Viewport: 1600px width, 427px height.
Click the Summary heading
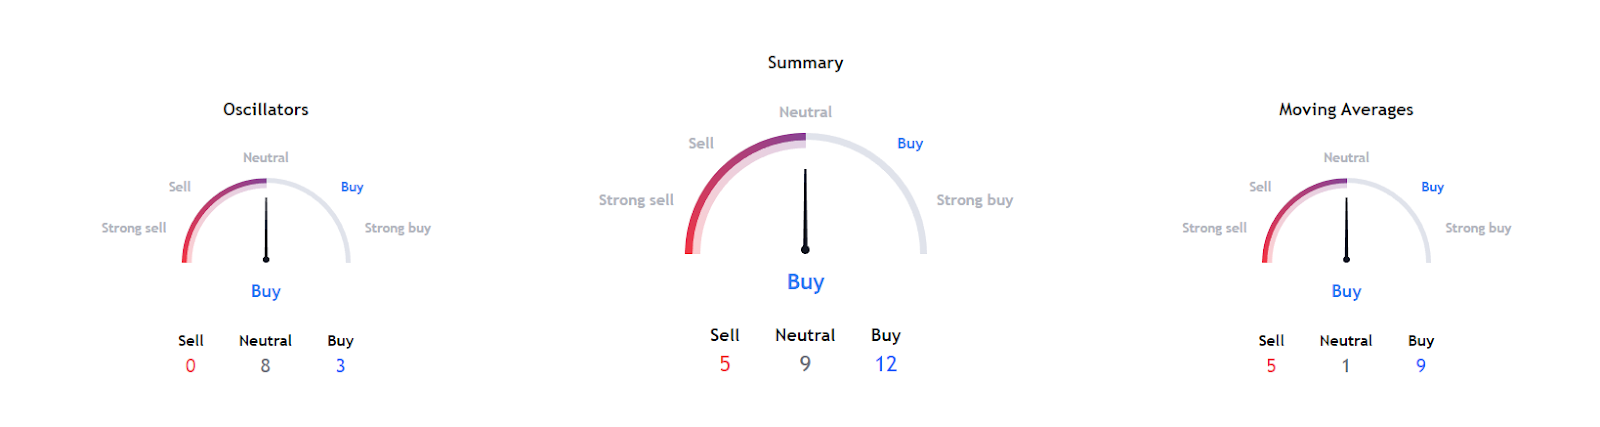point(805,63)
